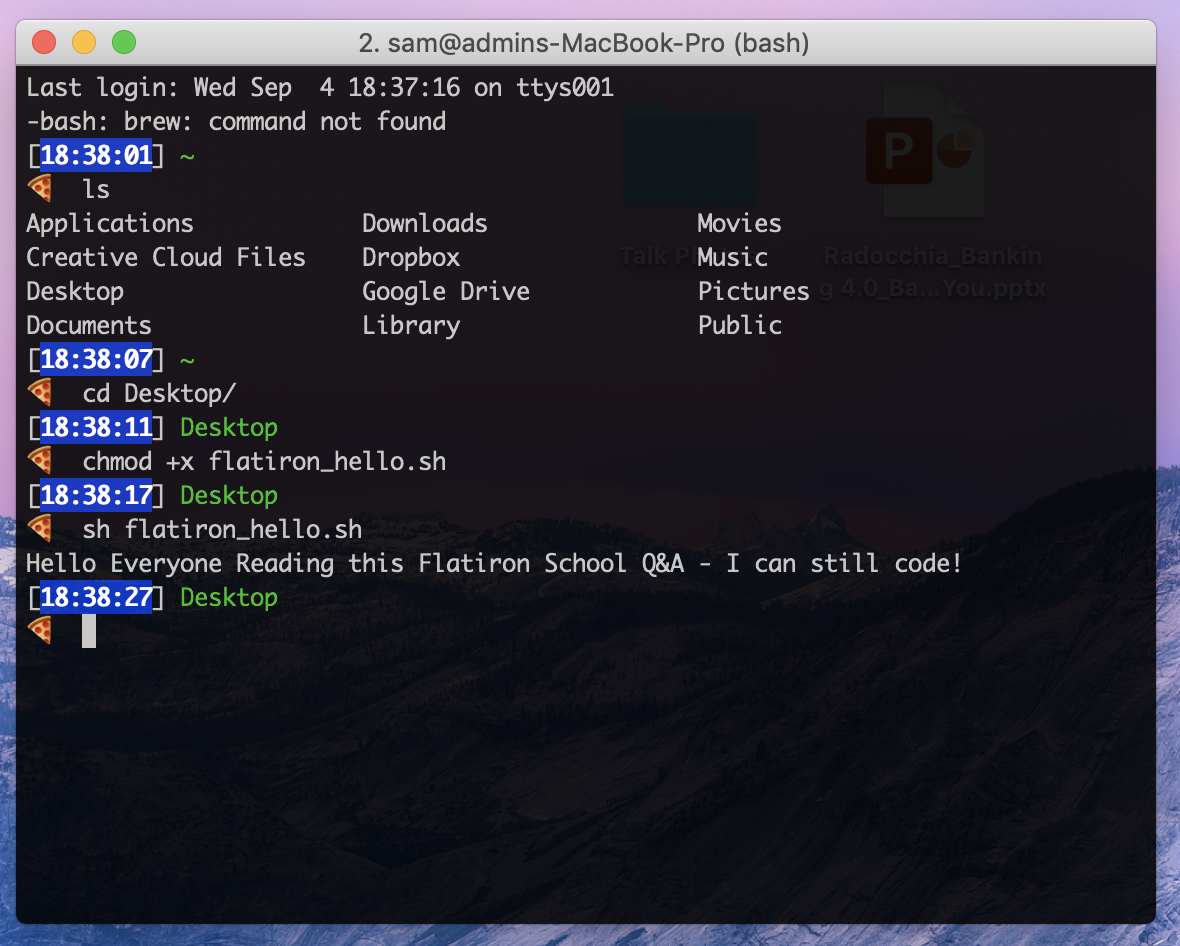Select the 18:38:17 timestamp

click(96, 494)
